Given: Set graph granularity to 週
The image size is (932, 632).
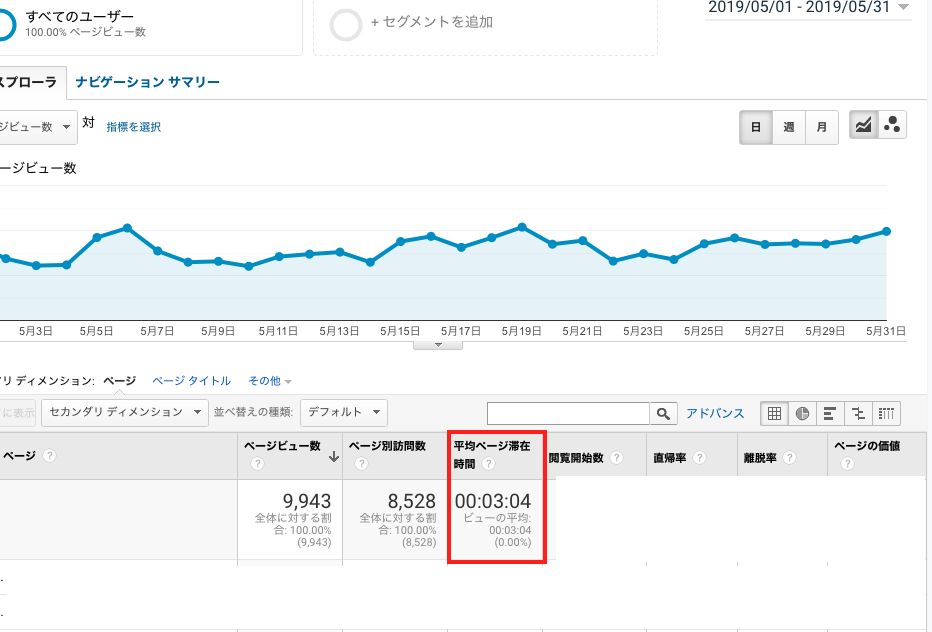Looking at the screenshot, I should pos(789,127).
